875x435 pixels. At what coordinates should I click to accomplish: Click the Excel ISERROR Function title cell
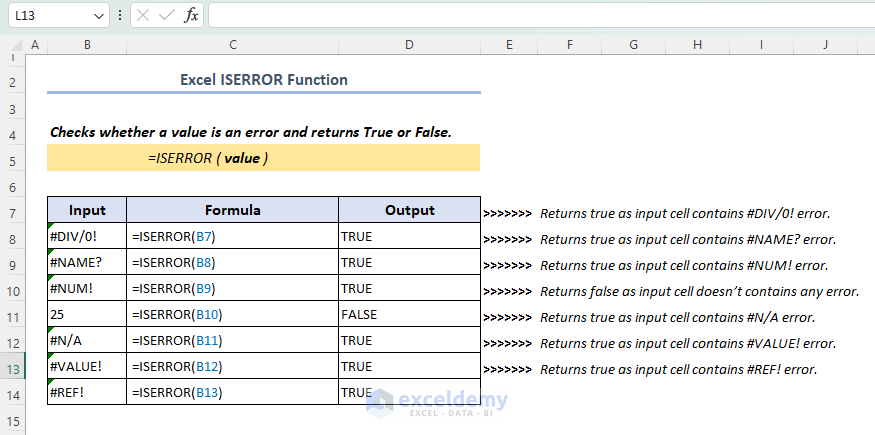click(x=263, y=80)
